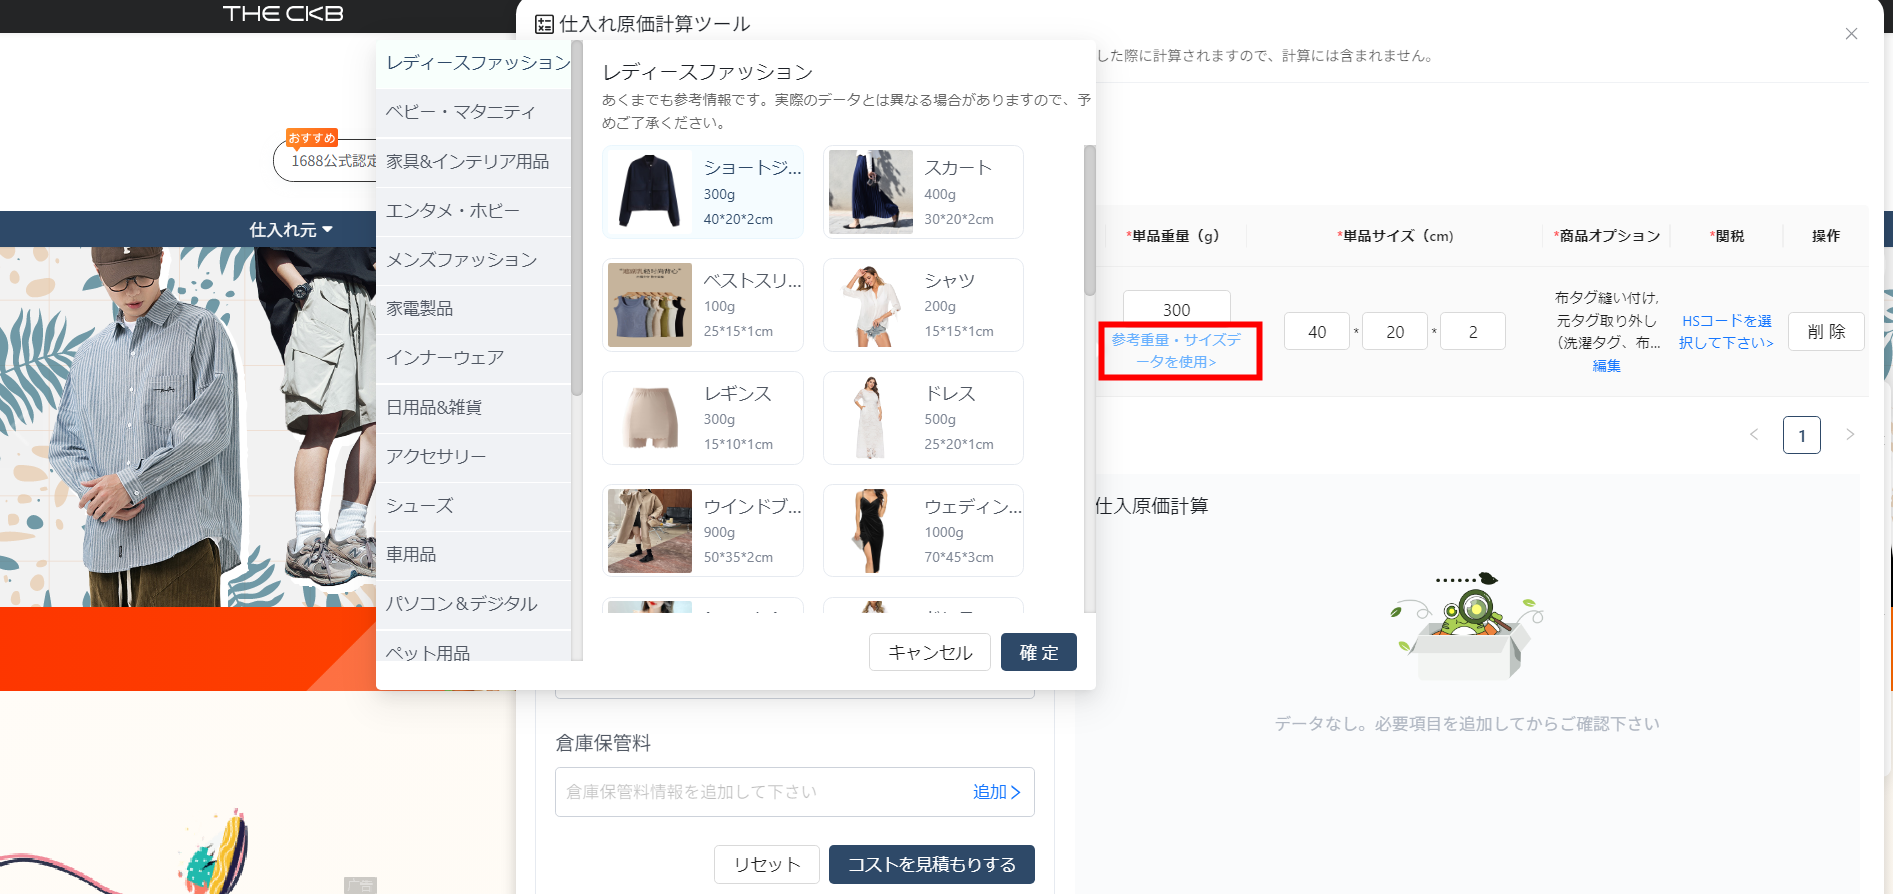Select メンズファッション category
This screenshot has width=1893, height=894.
pos(474,260)
